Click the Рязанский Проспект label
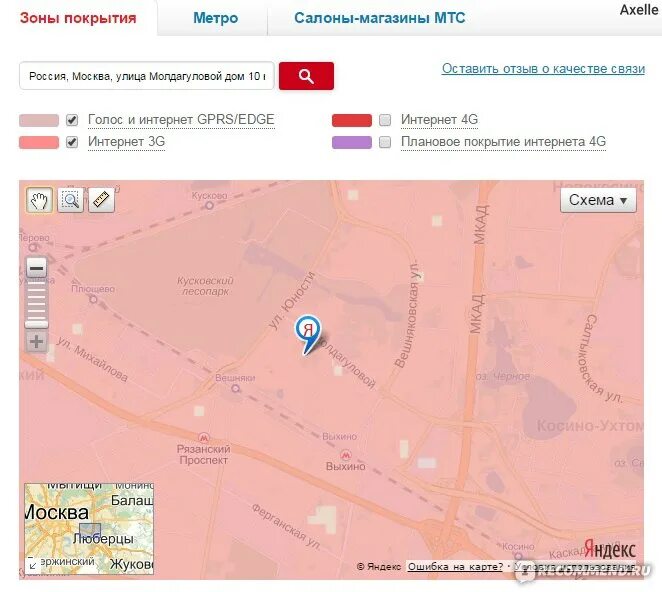Viewport: 662px width, 592px height. pyautogui.click(x=203, y=455)
